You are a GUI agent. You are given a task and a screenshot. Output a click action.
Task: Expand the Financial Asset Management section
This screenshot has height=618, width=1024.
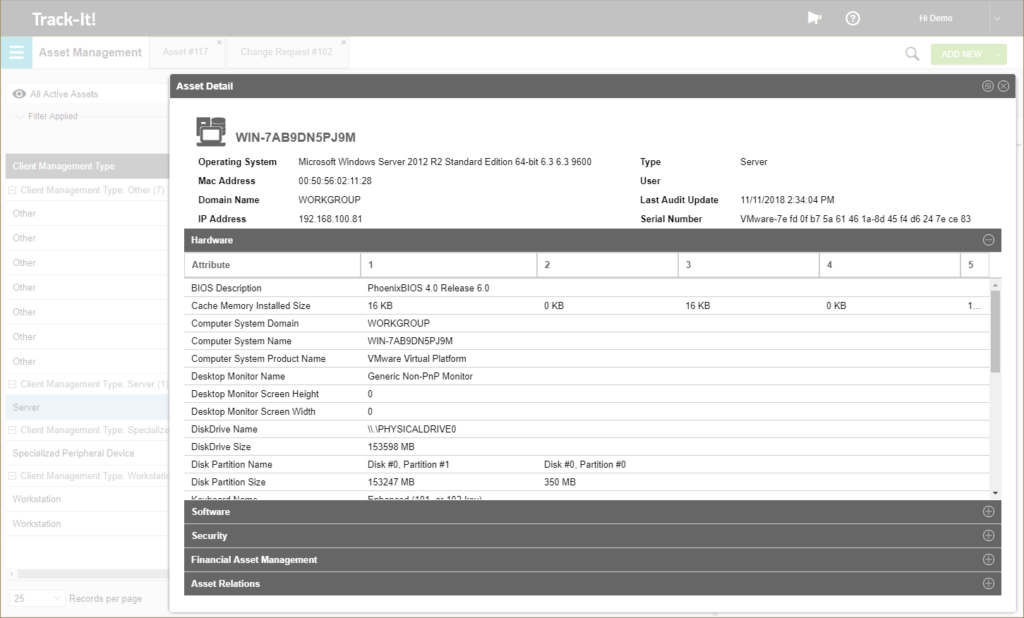tap(988, 559)
